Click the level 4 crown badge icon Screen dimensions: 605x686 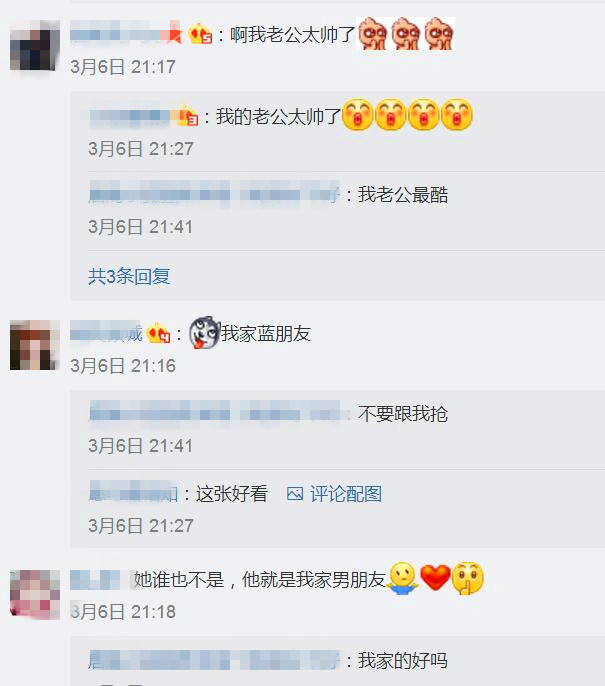click(158, 334)
